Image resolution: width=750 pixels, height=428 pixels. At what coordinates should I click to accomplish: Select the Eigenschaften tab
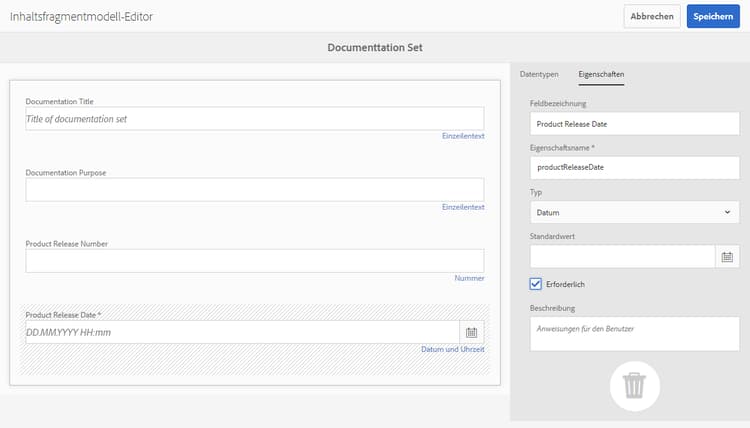click(601, 75)
